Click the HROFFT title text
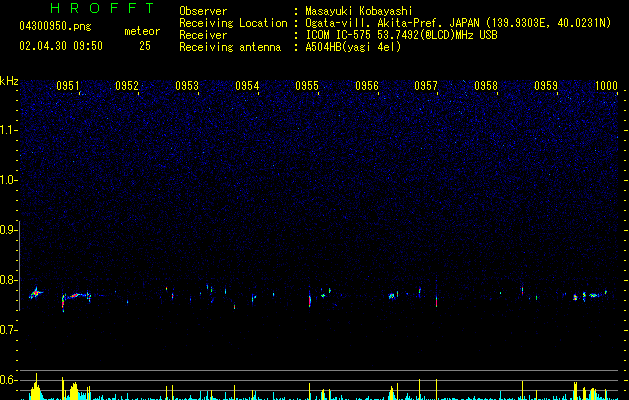This screenshot has width=629, height=400. click(x=103, y=8)
